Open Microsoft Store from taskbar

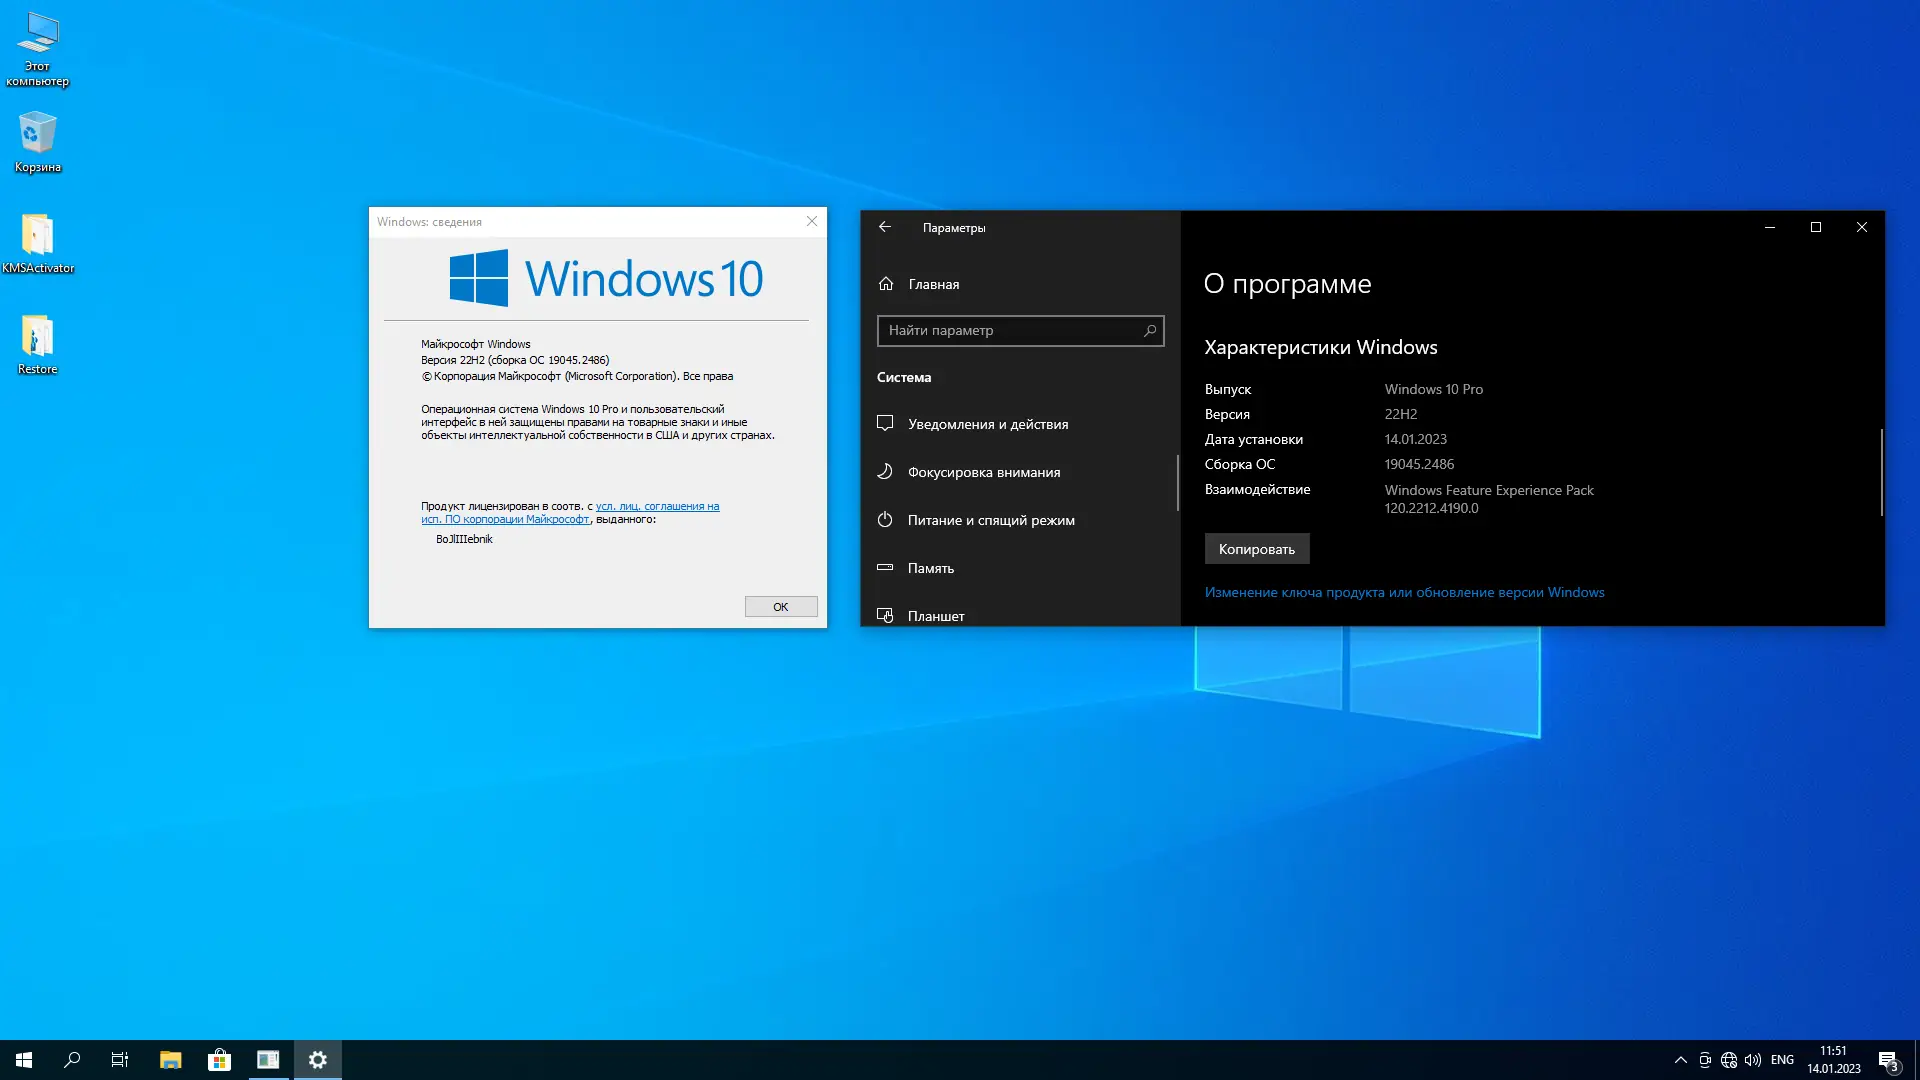219,1060
